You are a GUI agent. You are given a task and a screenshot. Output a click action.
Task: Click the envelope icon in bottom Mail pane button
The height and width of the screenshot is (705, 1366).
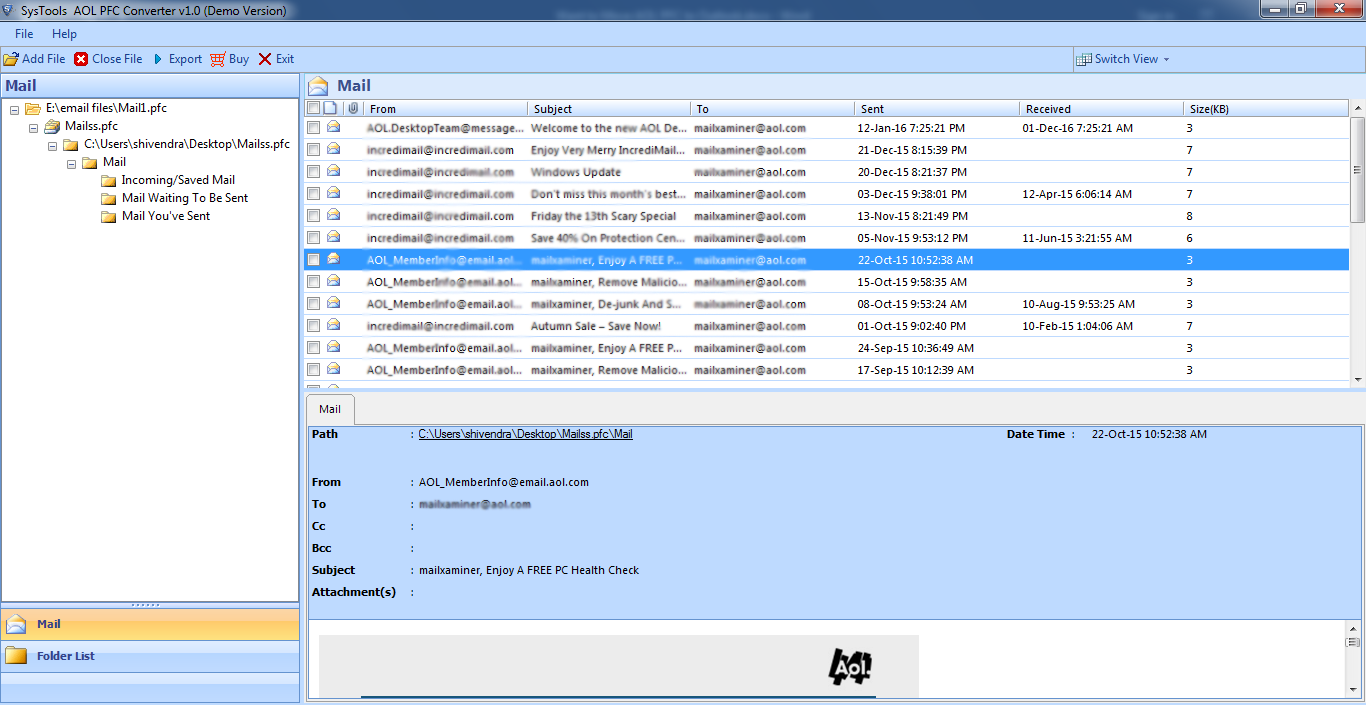(x=15, y=624)
